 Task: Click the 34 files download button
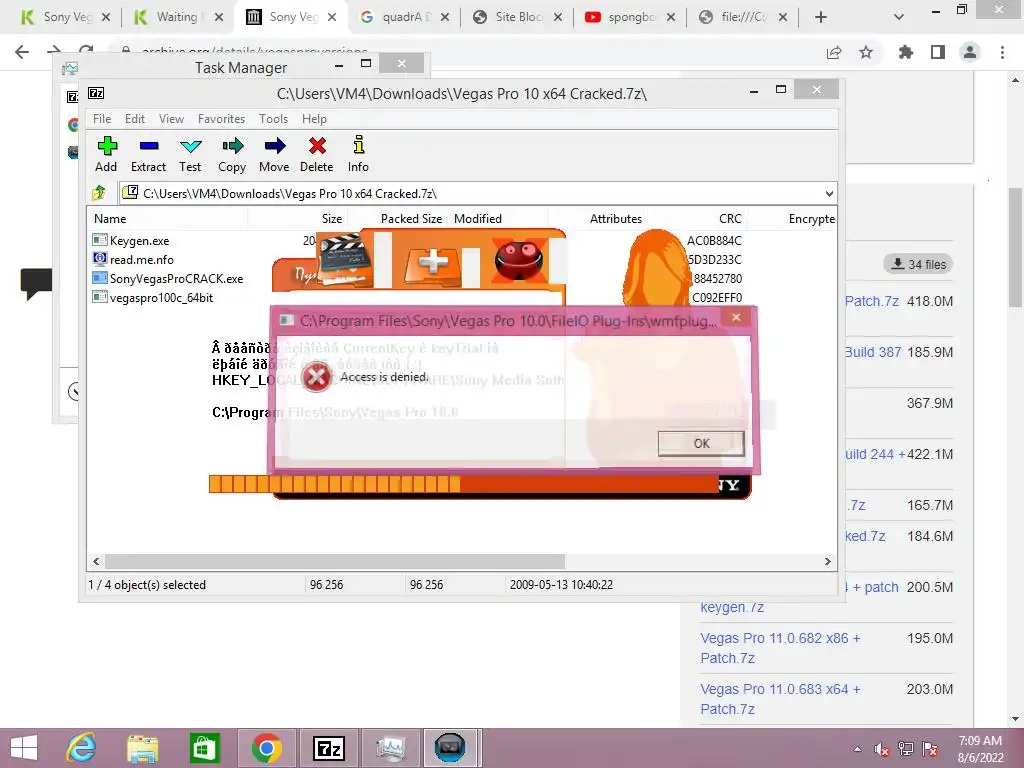[918, 264]
